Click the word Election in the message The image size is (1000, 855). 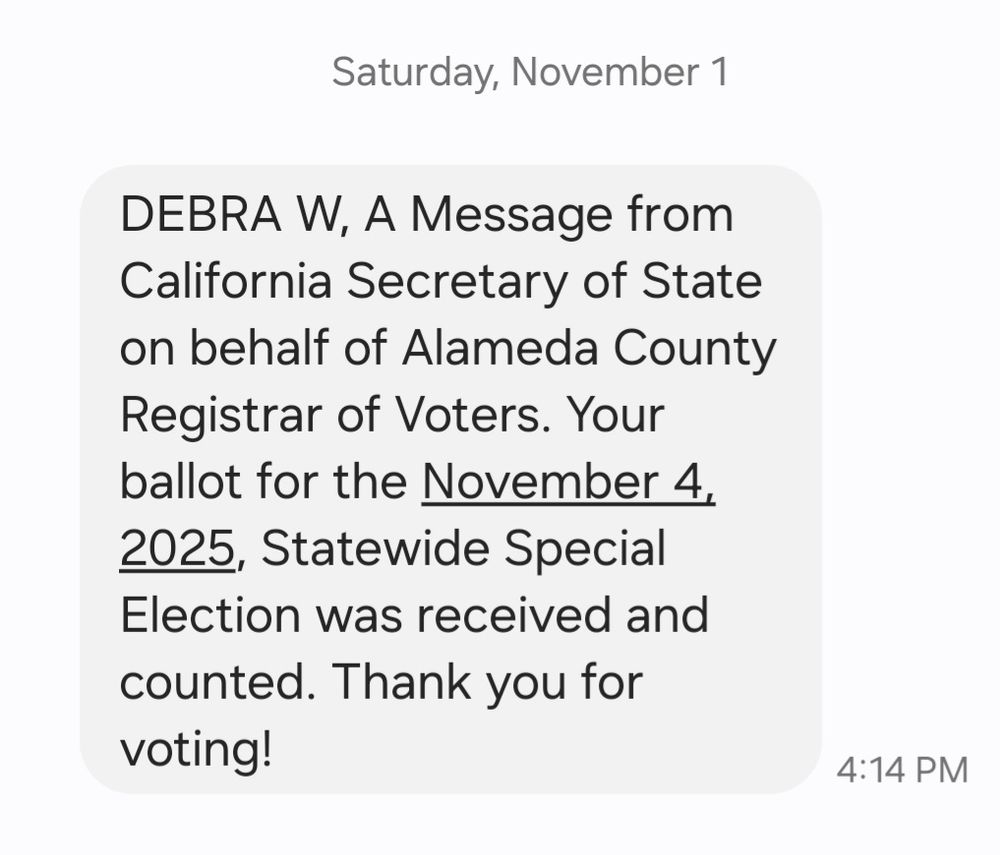point(210,615)
